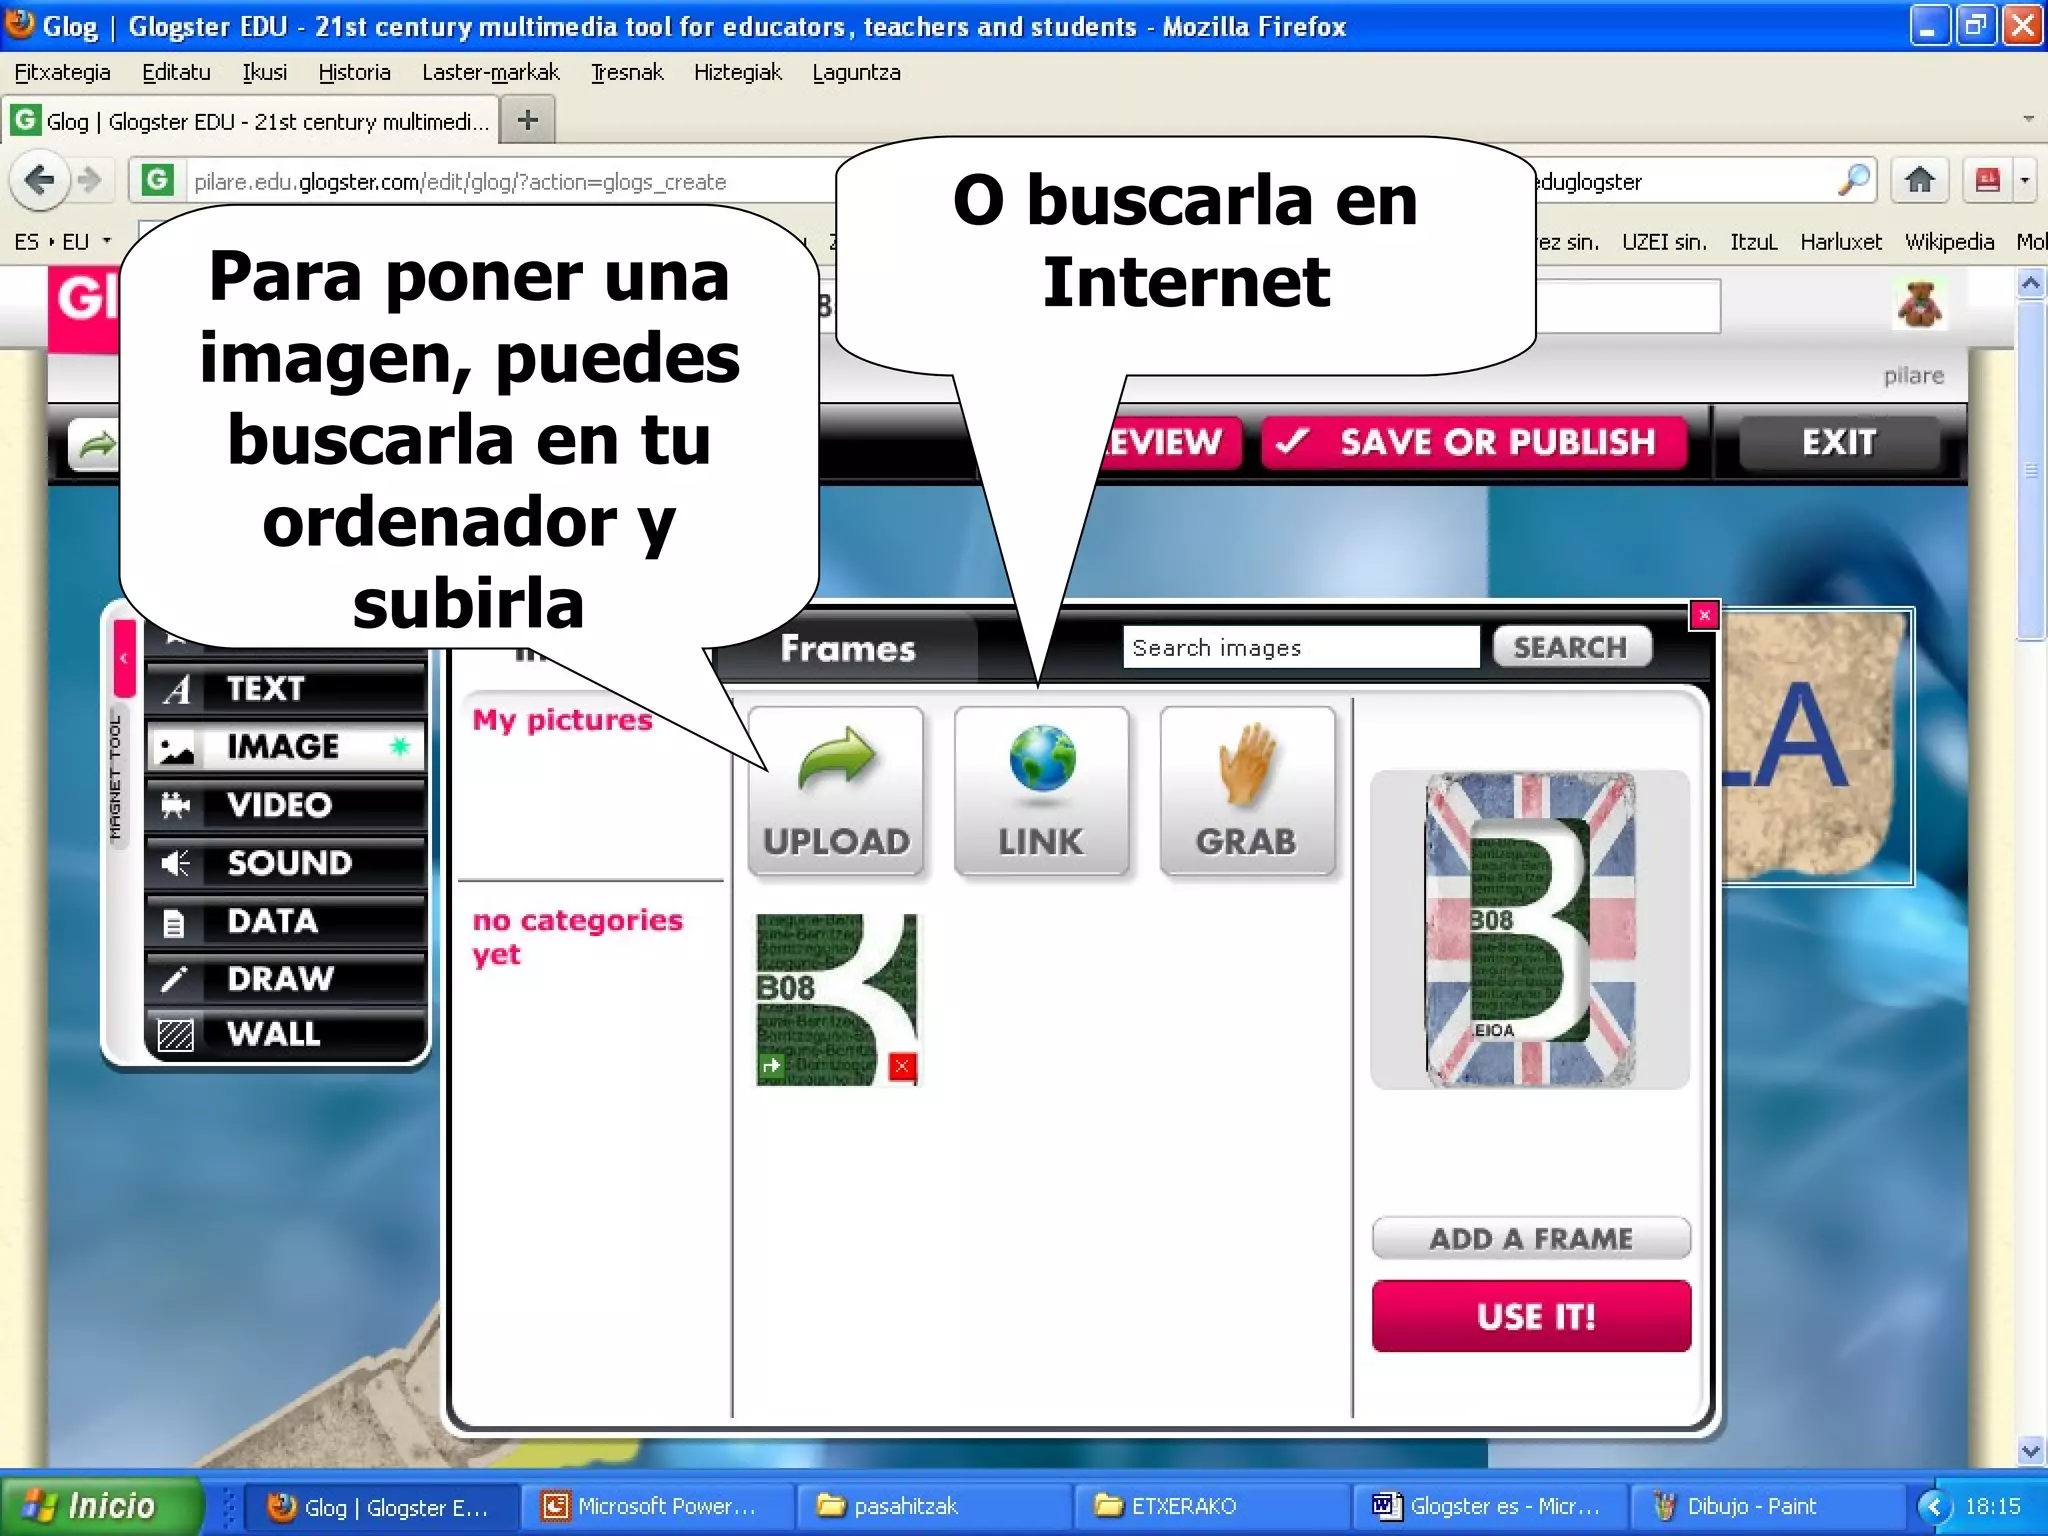Click the USE IT! button

(x=1531, y=1316)
